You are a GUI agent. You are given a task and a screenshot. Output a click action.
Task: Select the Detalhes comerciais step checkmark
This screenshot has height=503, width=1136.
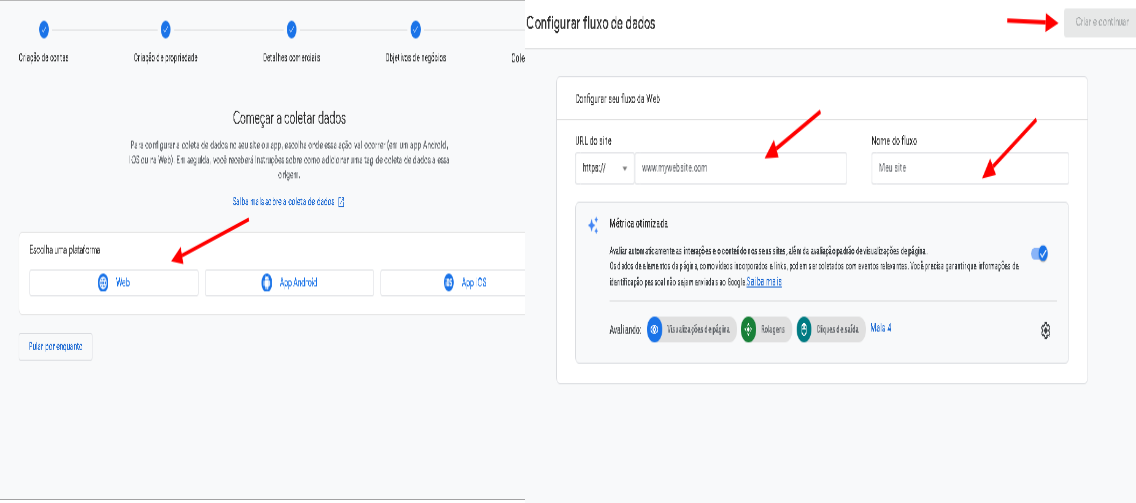291,30
